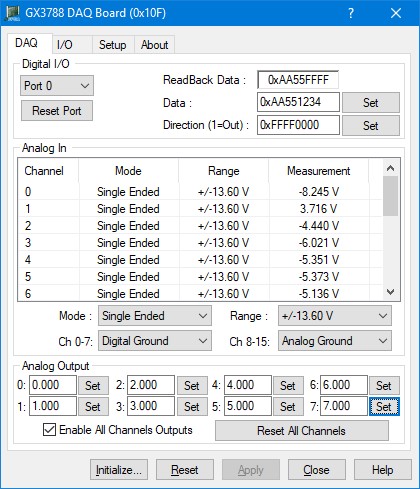Click Set for analog output 4
The image size is (420, 489).
coord(288,386)
